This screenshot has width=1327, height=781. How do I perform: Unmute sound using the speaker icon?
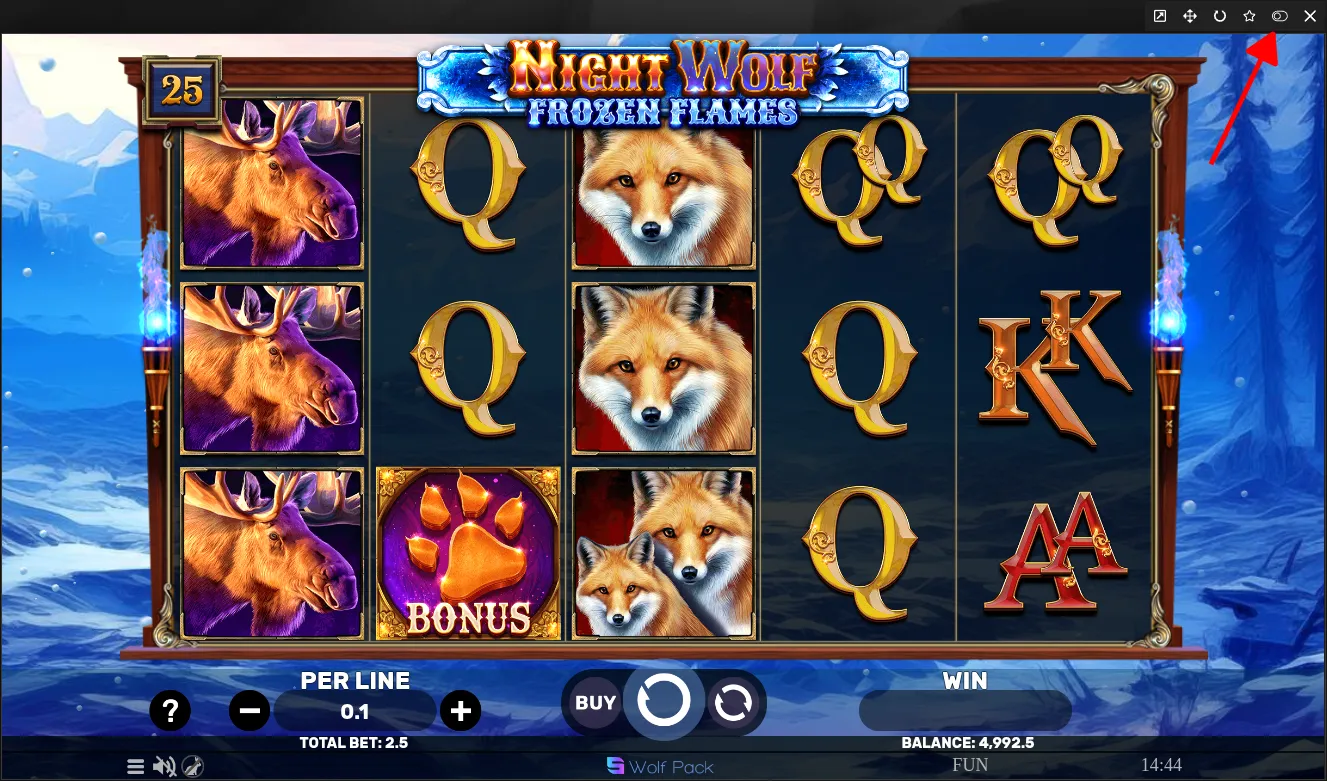tap(165, 767)
